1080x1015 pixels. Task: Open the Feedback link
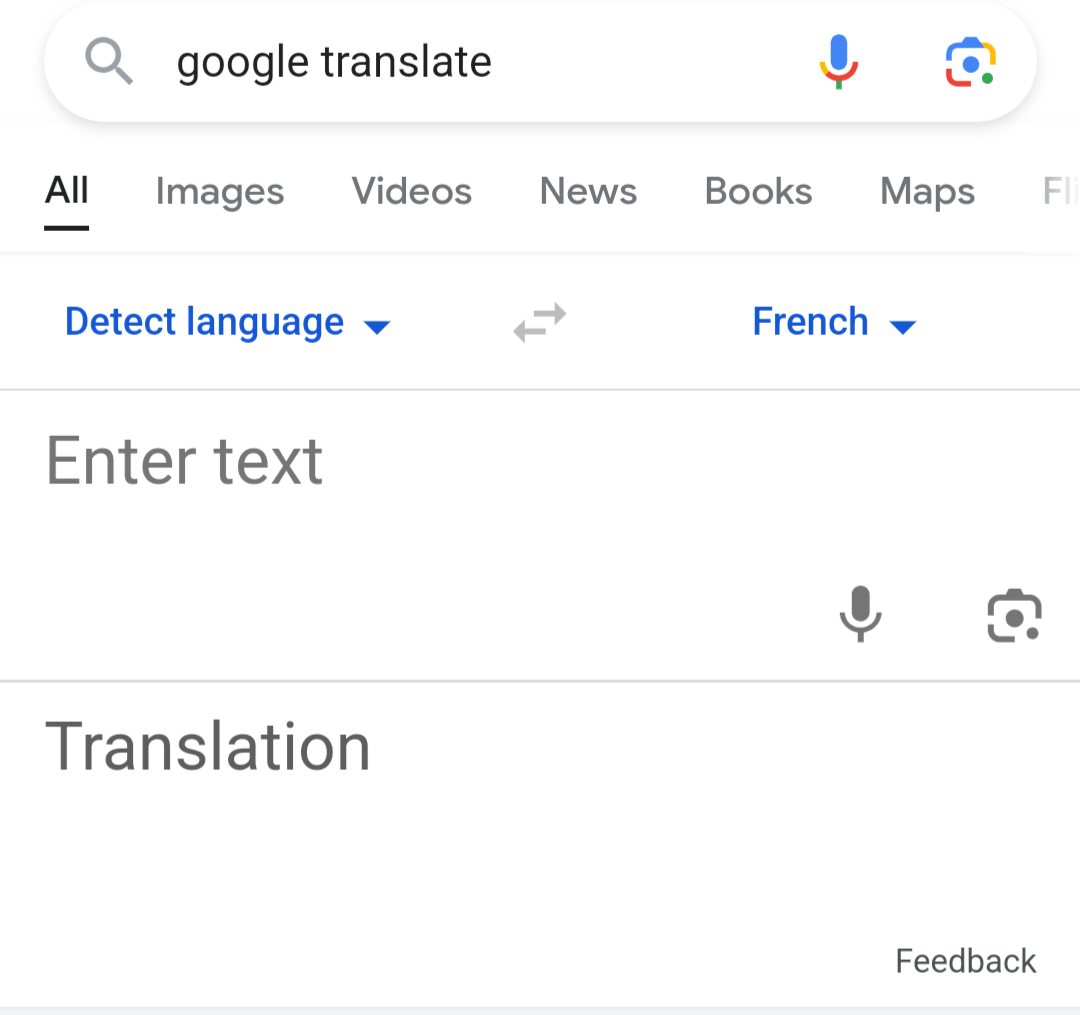click(x=964, y=961)
